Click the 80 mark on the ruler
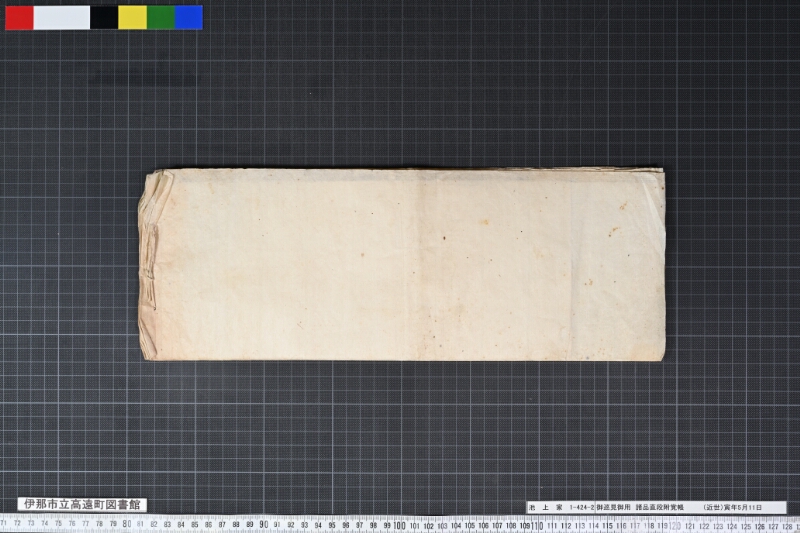800x533 pixels. pyautogui.click(x=127, y=524)
